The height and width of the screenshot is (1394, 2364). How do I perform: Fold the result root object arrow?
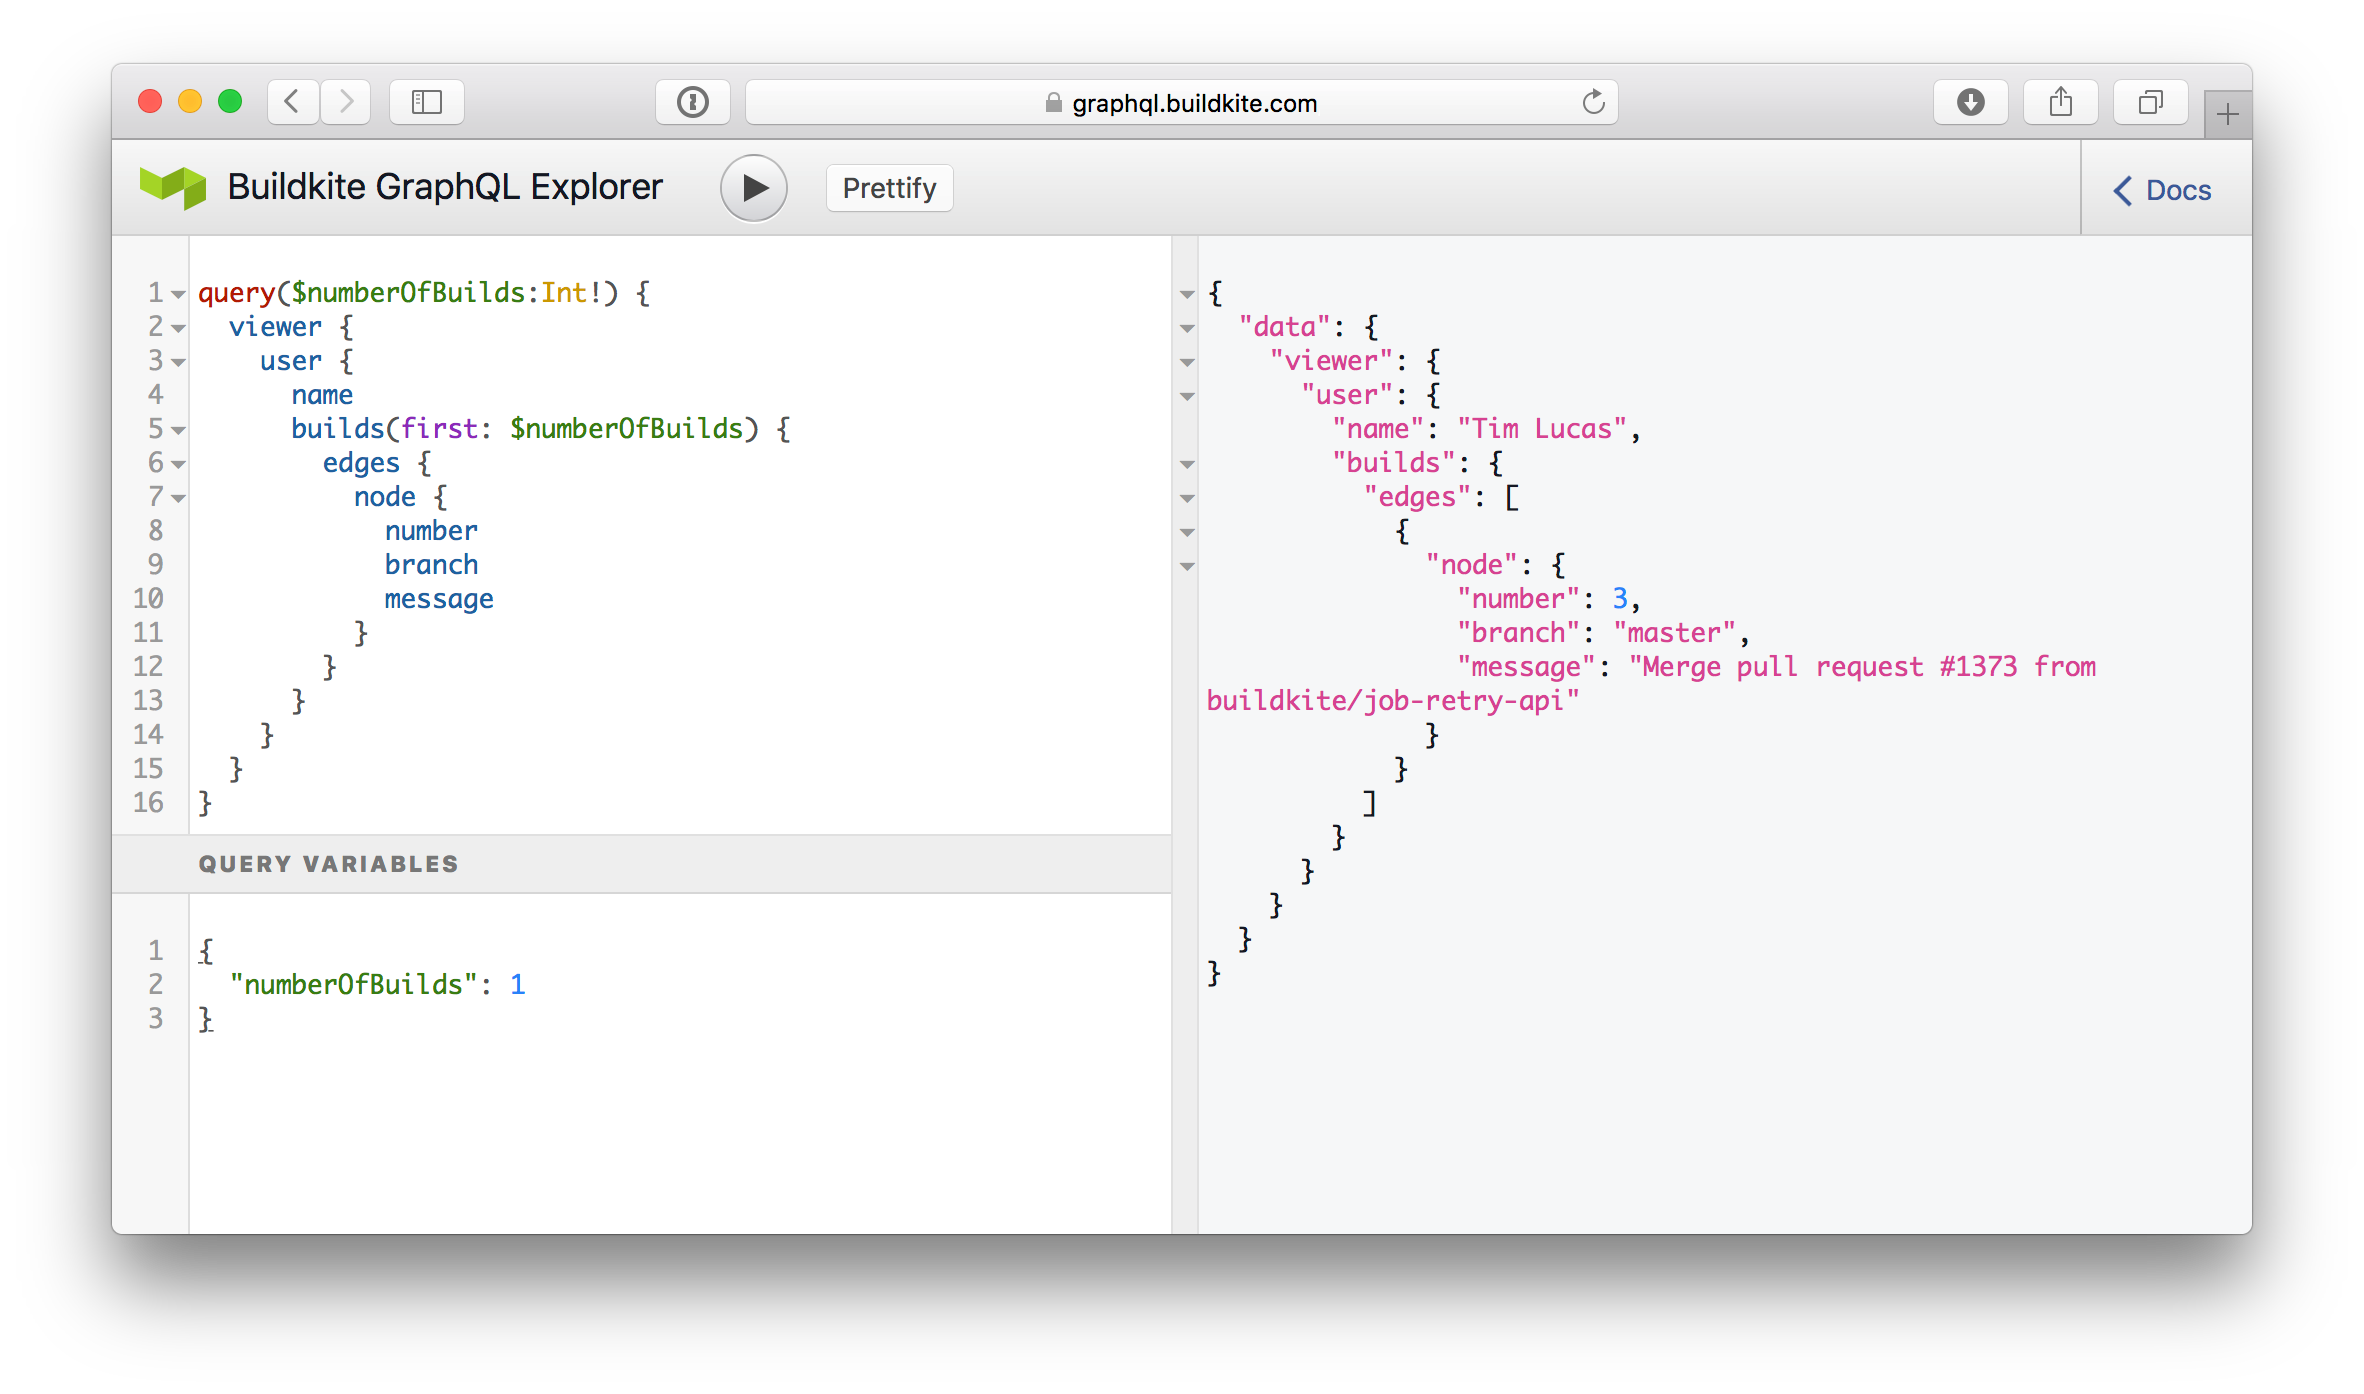click(x=1187, y=294)
